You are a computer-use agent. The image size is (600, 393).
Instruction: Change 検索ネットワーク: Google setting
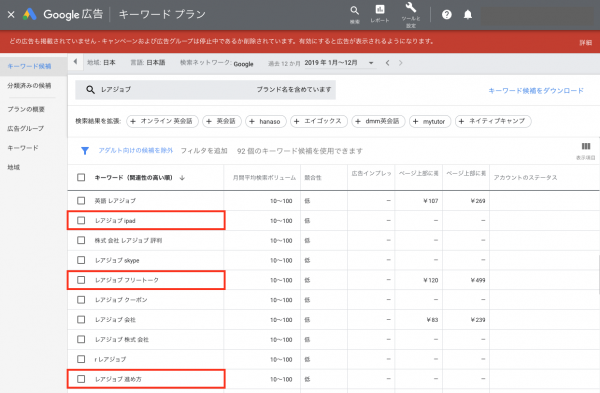coord(217,63)
